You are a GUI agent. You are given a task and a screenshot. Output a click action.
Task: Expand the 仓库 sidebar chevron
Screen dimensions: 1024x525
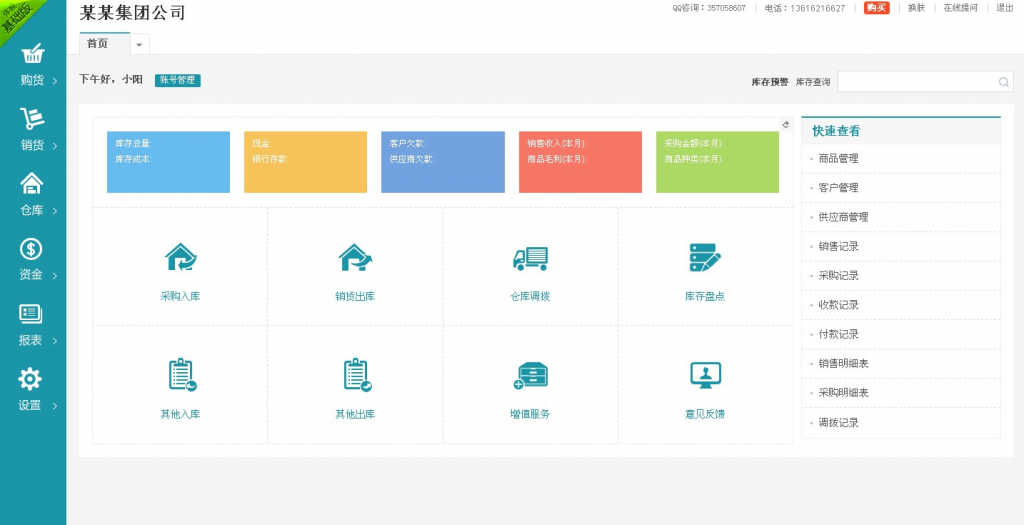click(x=55, y=211)
